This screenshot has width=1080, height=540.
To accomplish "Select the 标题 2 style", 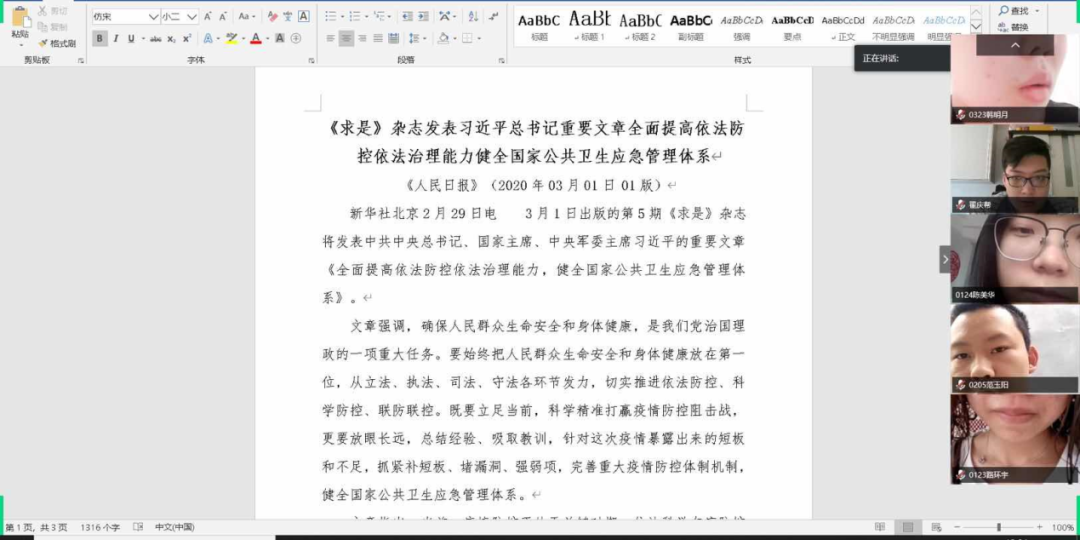I will 640,26.
